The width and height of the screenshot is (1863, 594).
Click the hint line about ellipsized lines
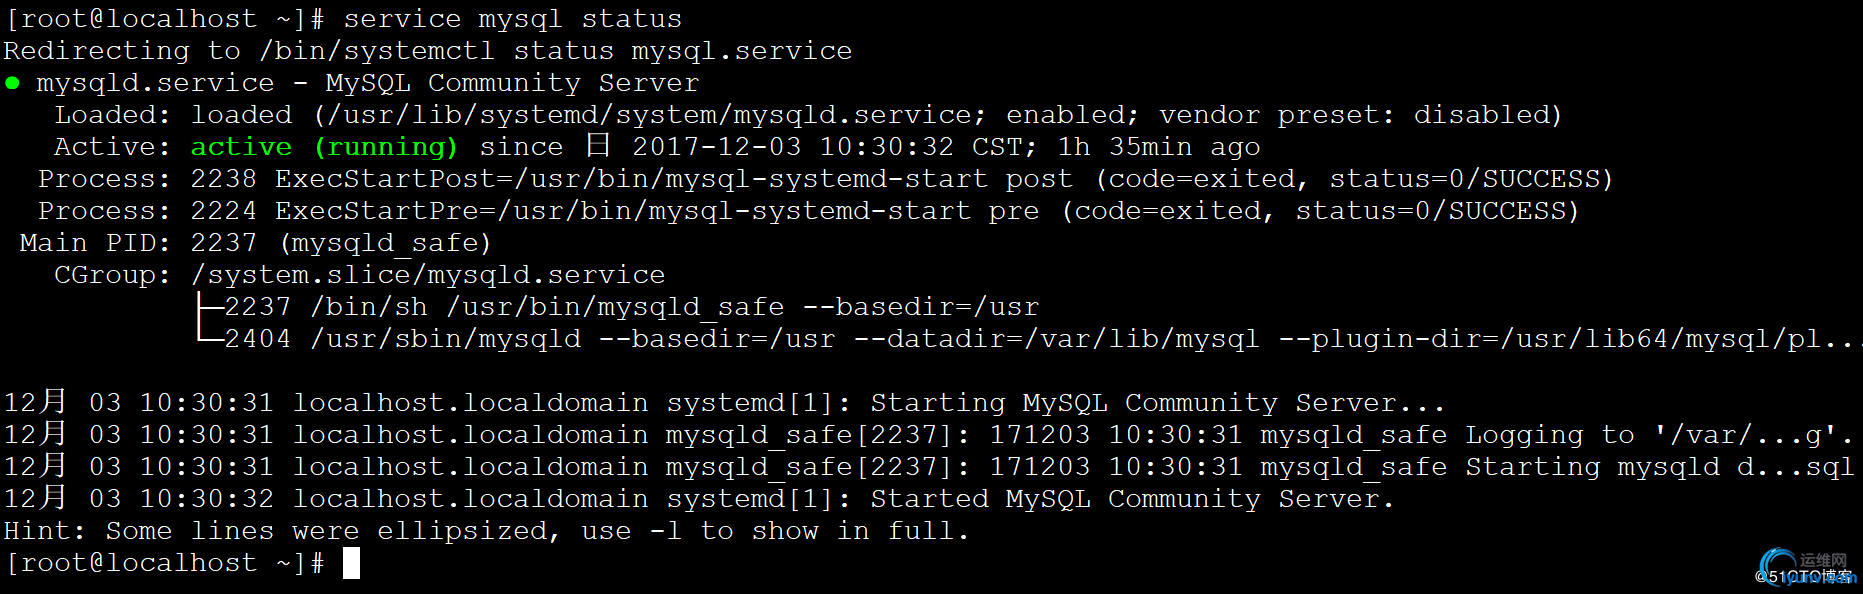pyautogui.click(x=487, y=531)
